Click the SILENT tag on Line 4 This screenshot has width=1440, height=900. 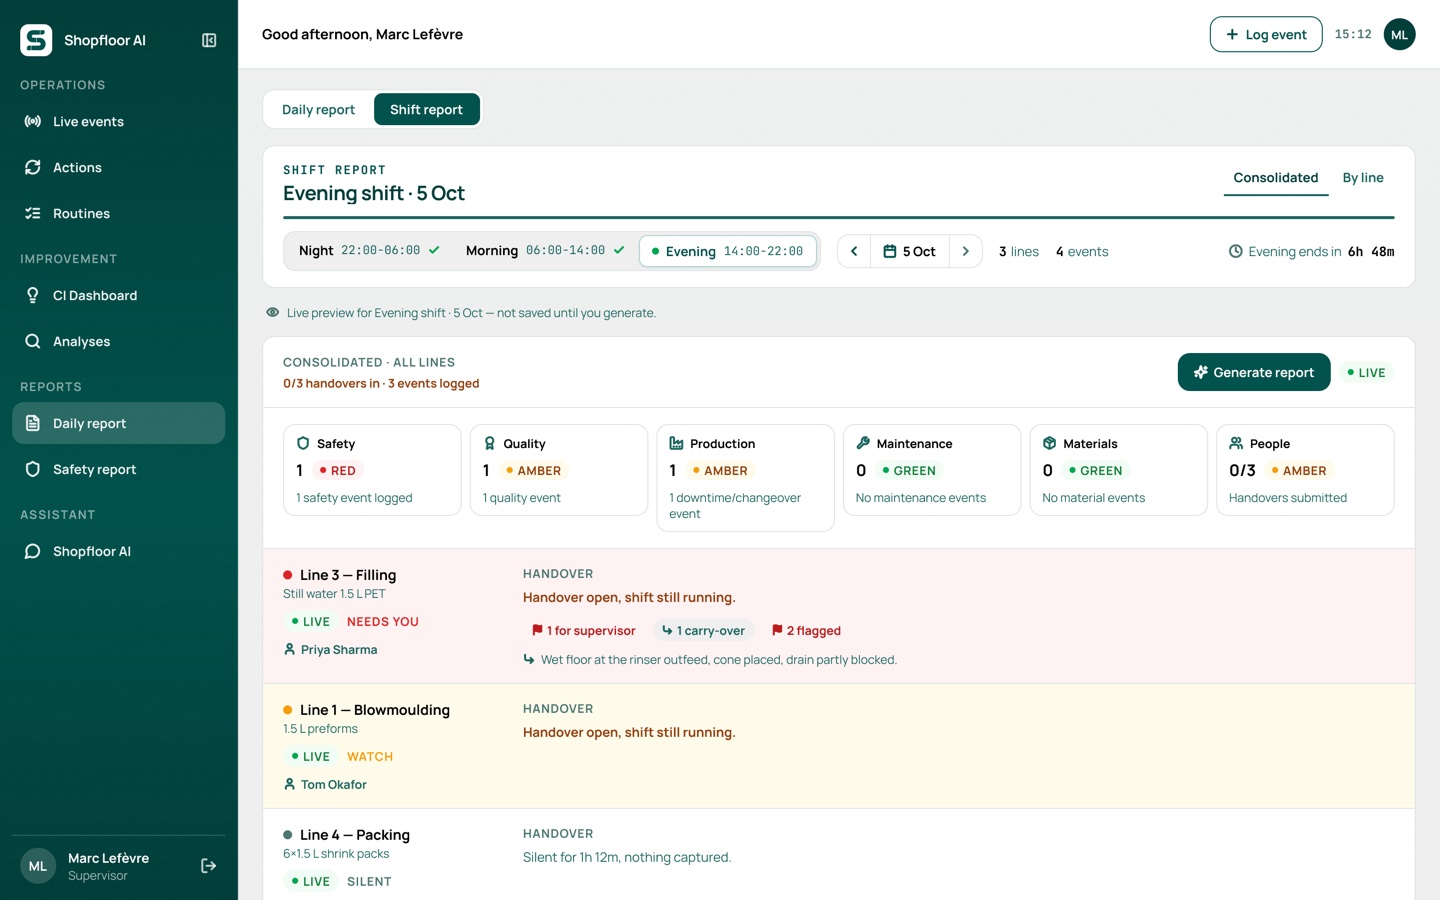click(369, 882)
